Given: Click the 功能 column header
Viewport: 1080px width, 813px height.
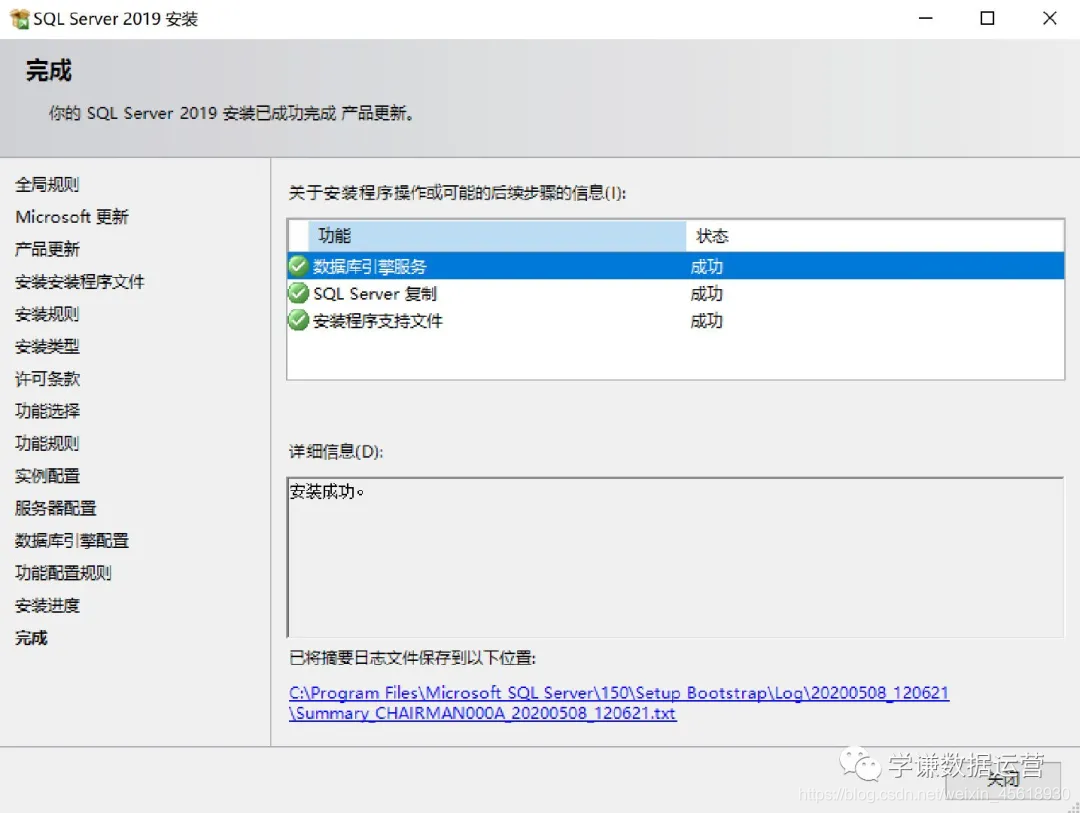Looking at the screenshot, I should [x=497, y=236].
